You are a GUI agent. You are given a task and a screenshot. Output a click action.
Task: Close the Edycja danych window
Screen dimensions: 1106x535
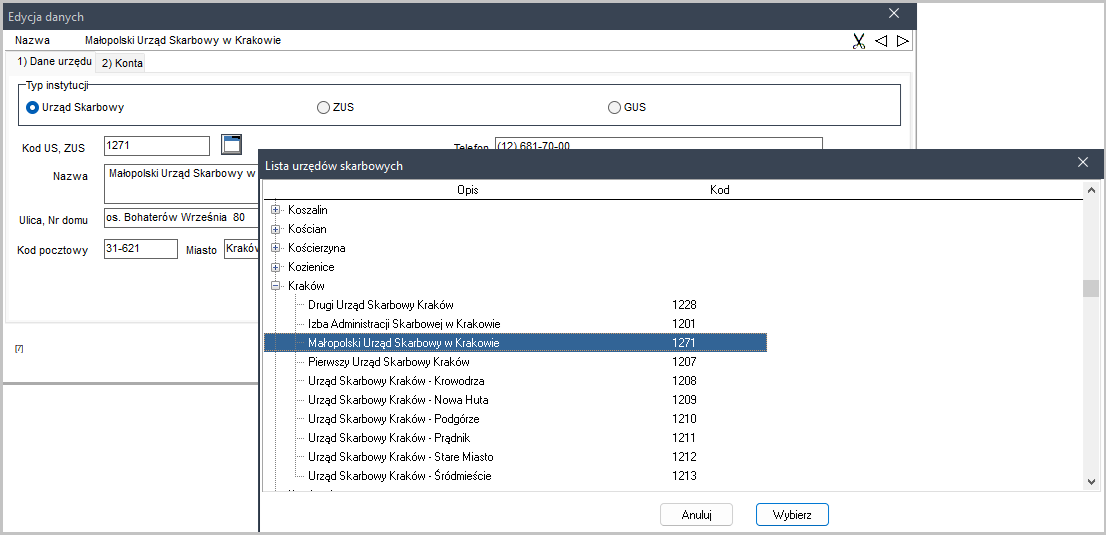pyautogui.click(x=894, y=13)
